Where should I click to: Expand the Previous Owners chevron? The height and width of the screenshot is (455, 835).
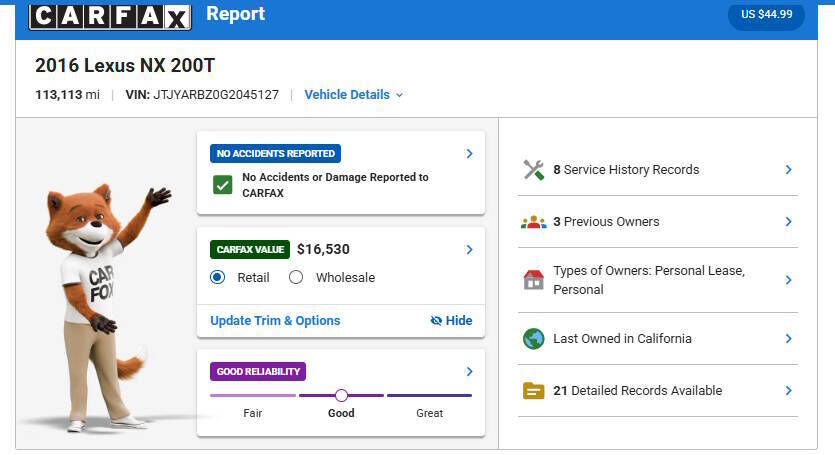point(789,222)
